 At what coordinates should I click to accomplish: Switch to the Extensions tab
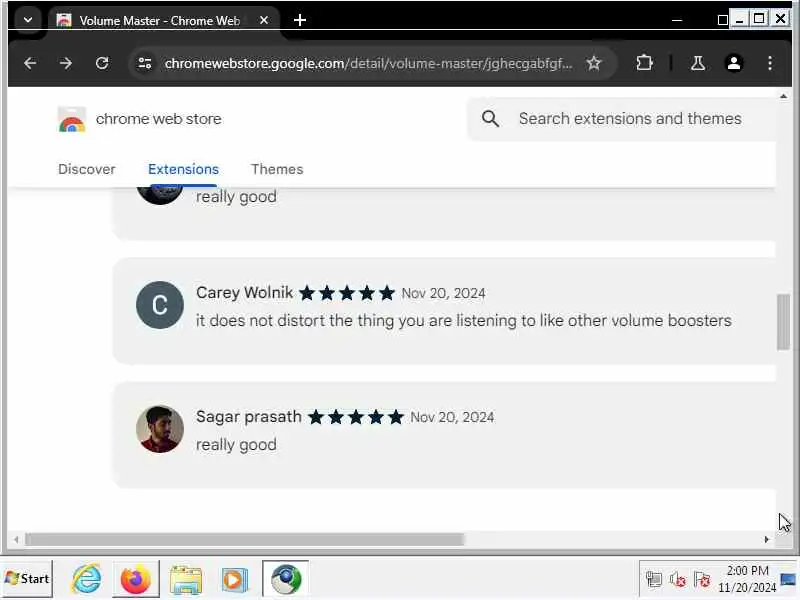tap(183, 169)
